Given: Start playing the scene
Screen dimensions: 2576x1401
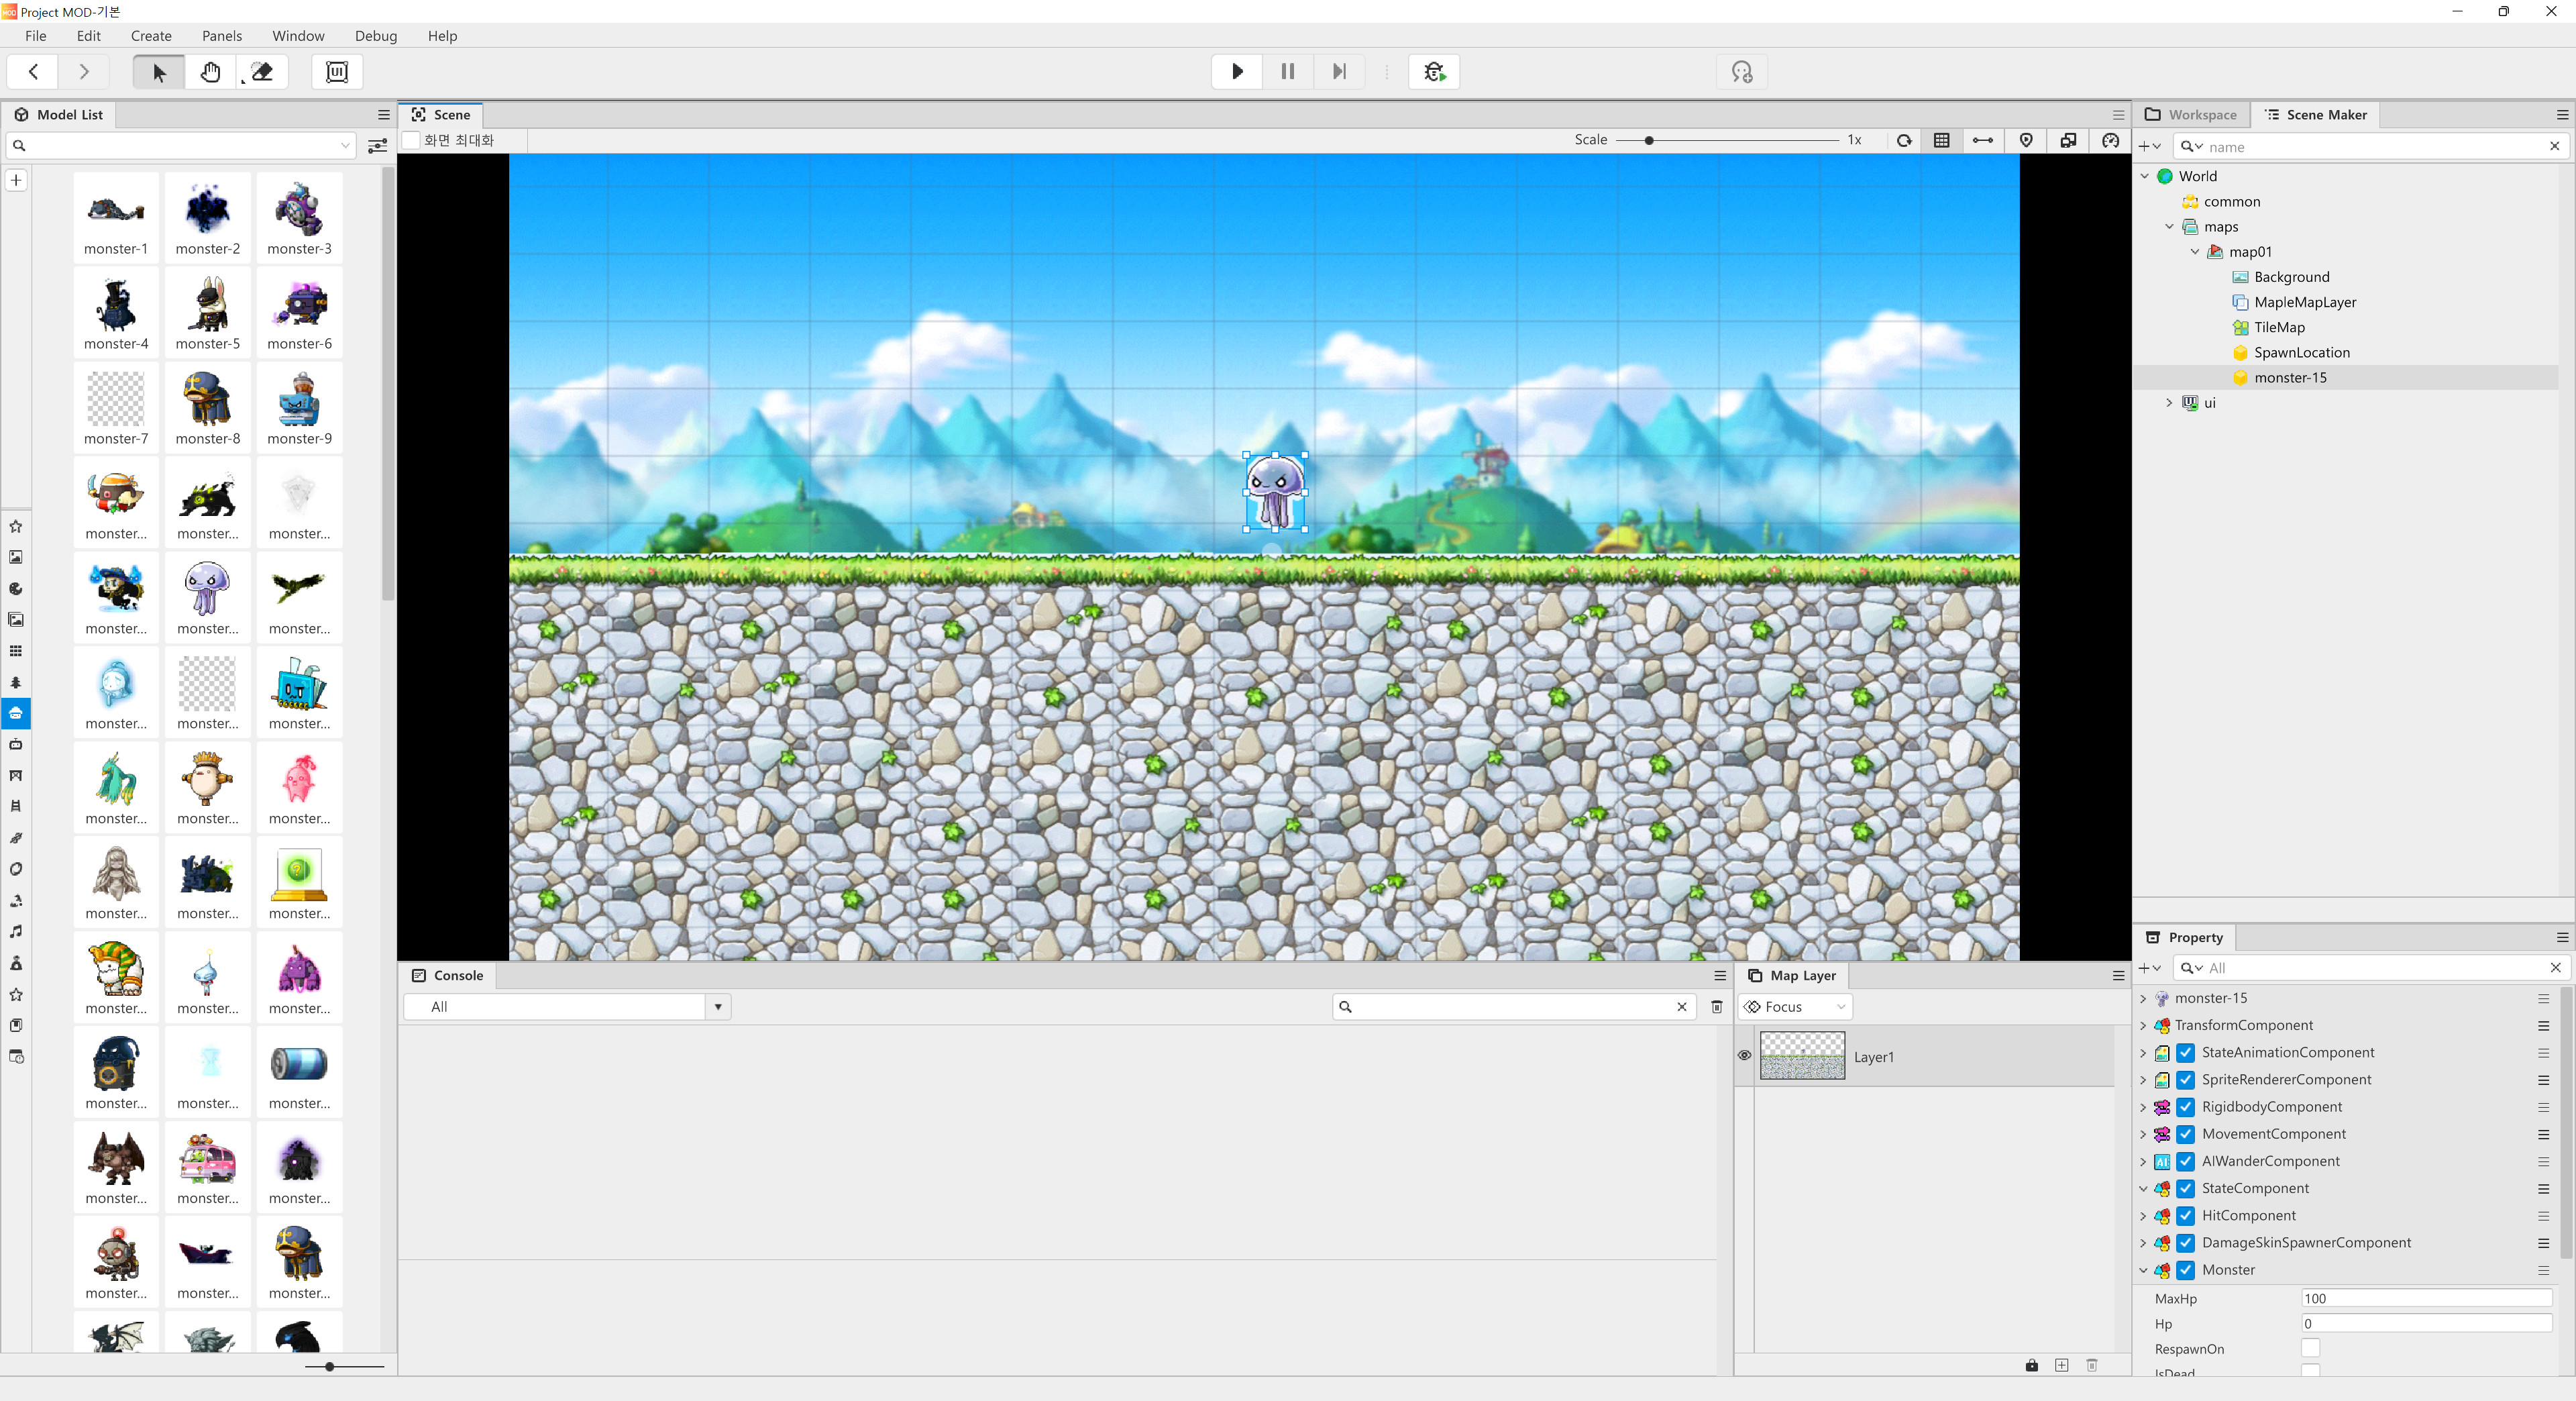Looking at the screenshot, I should point(1237,72).
